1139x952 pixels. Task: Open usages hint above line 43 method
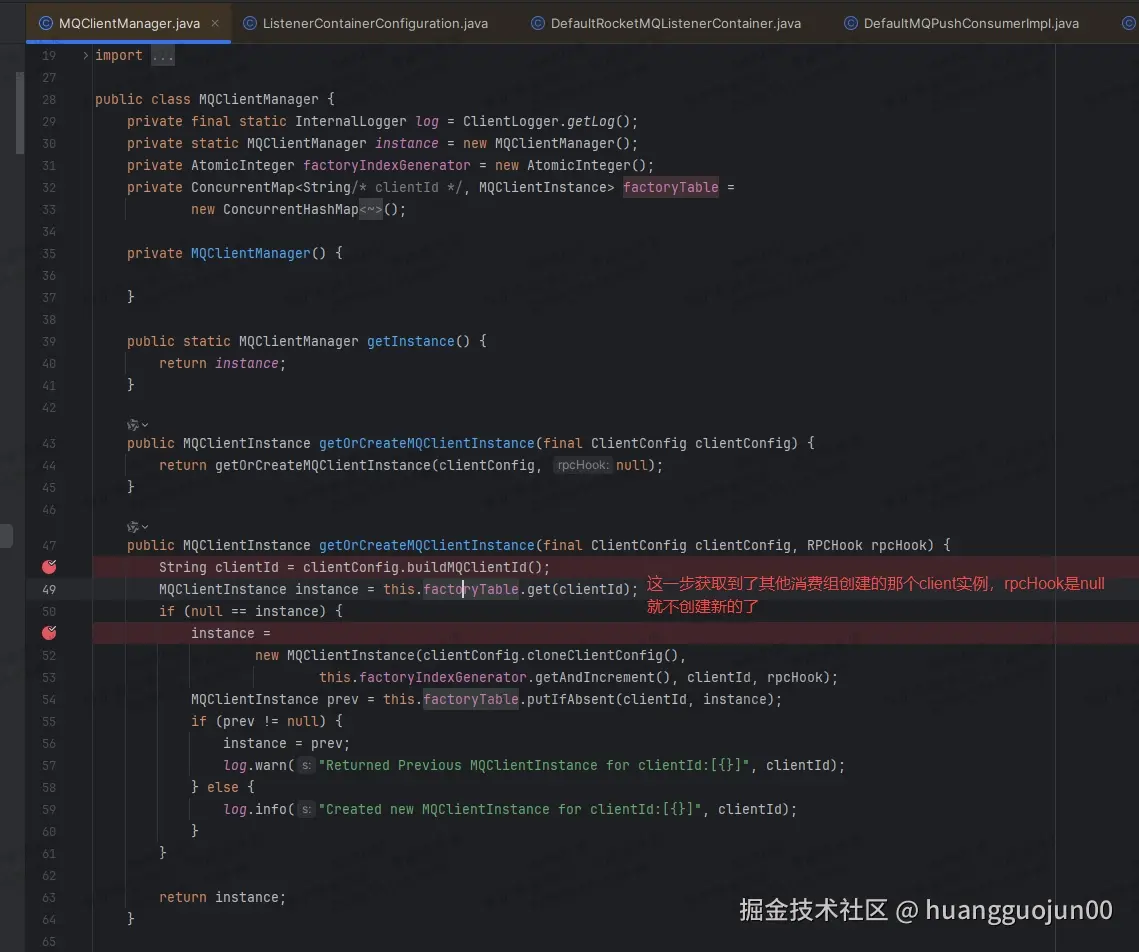click(x=137, y=425)
